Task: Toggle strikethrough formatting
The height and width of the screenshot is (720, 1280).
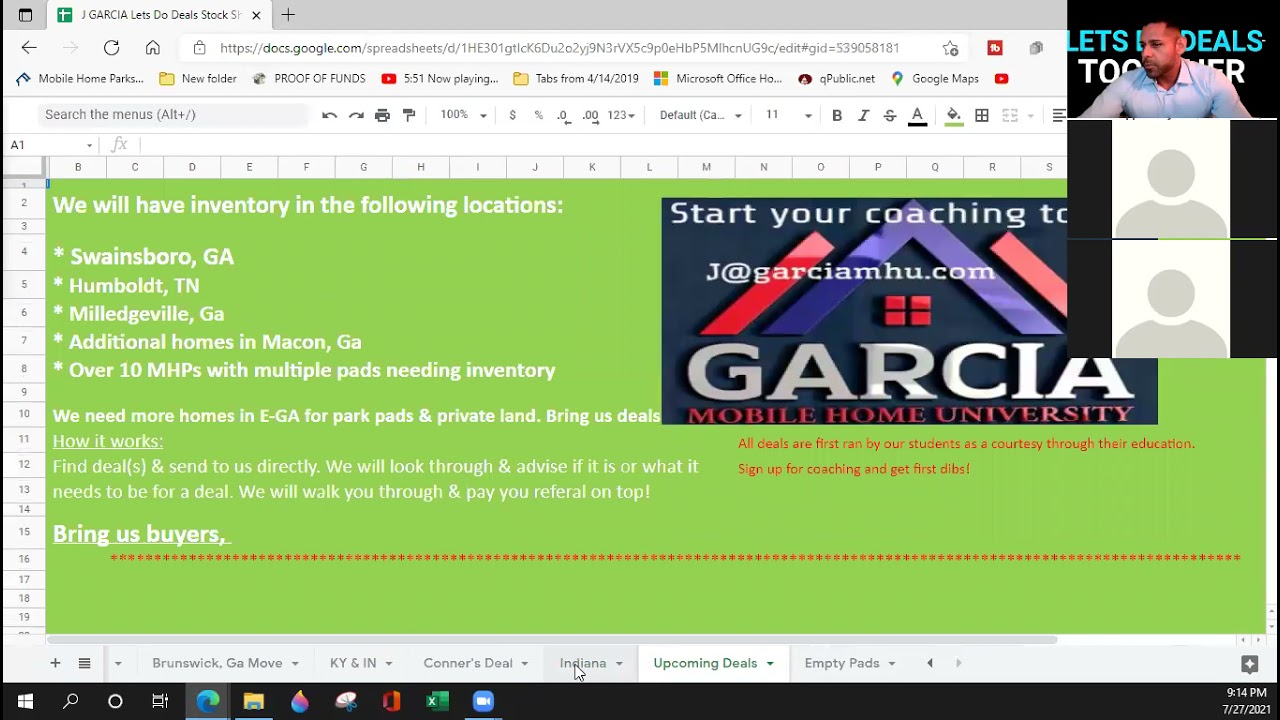Action: tap(889, 115)
